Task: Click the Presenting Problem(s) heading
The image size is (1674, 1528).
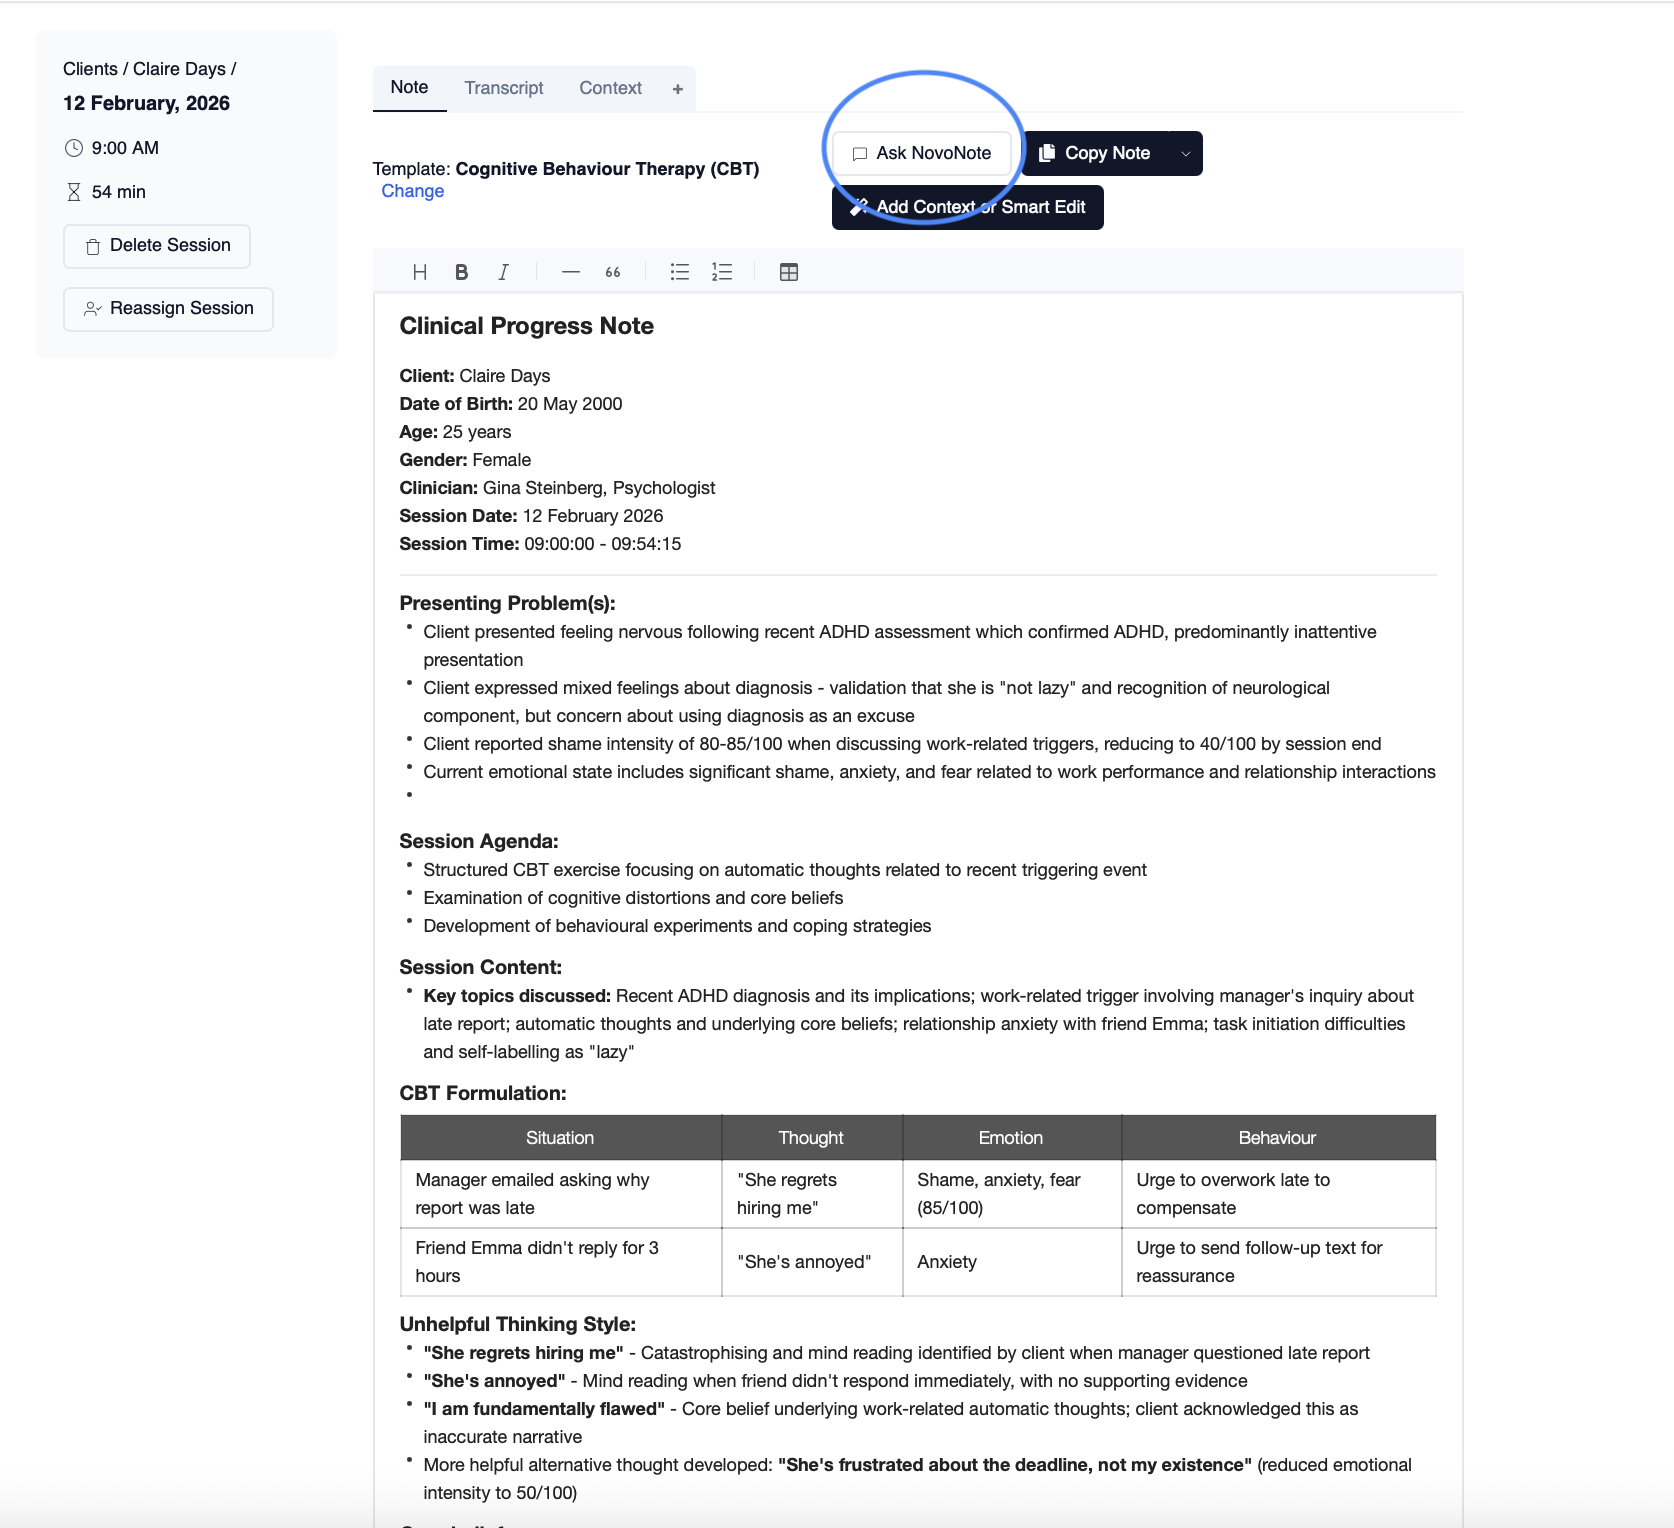Action: pyautogui.click(x=507, y=603)
